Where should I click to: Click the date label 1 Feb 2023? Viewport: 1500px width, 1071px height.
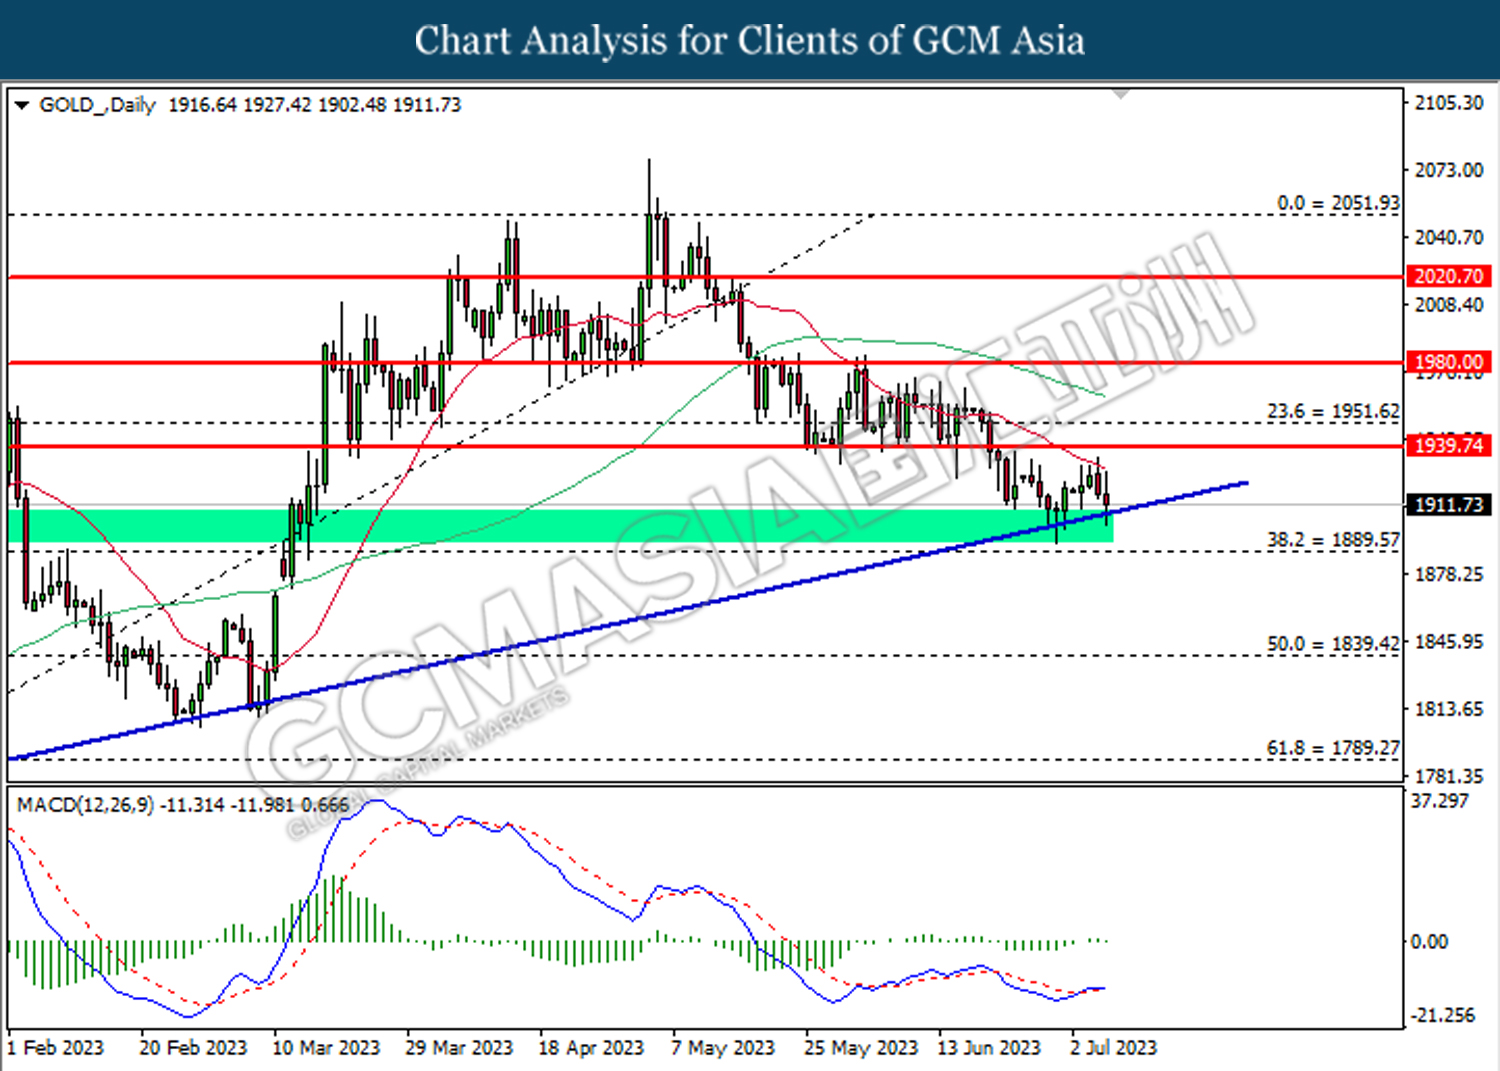56,1047
